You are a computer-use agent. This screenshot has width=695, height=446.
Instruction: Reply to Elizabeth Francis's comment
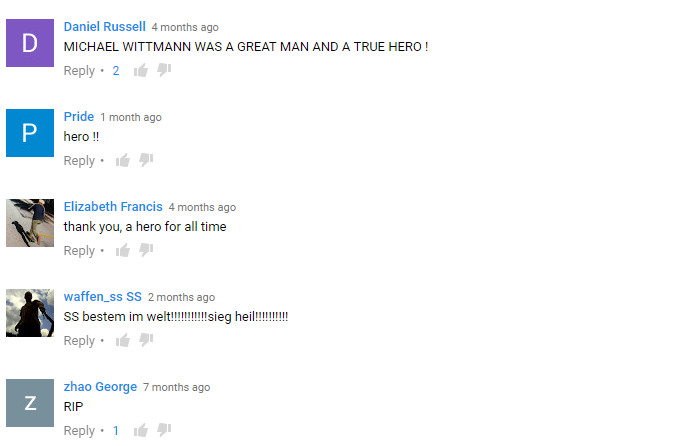coord(79,251)
